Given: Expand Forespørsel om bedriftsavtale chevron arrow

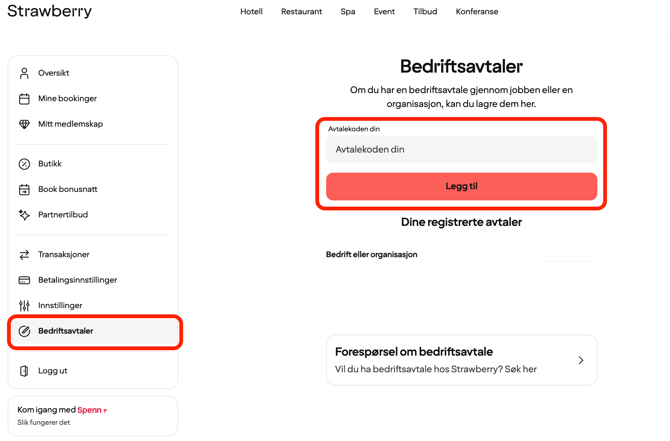Looking at the screenshot, I should pyautogui.click(x=581, y=360).
